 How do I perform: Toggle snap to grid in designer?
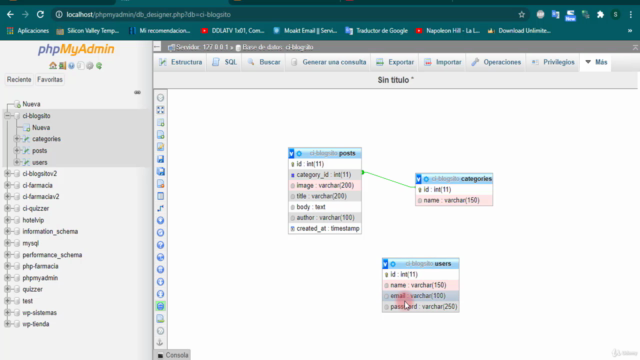pyautogui.click(x=160, y=269)
